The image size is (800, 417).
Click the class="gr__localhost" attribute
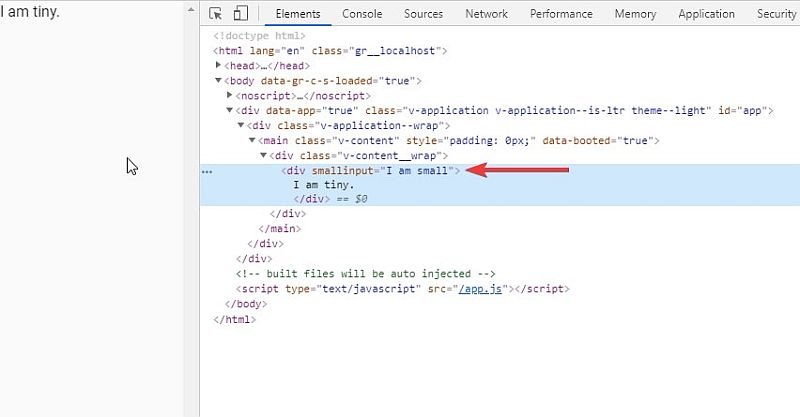point(377,51)
